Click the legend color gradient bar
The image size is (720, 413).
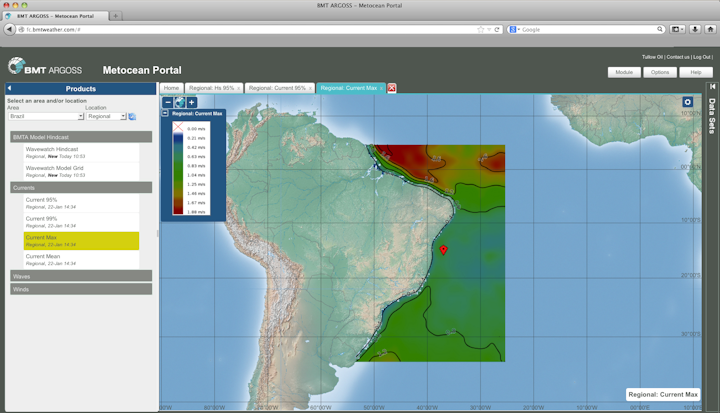(178, 174)
